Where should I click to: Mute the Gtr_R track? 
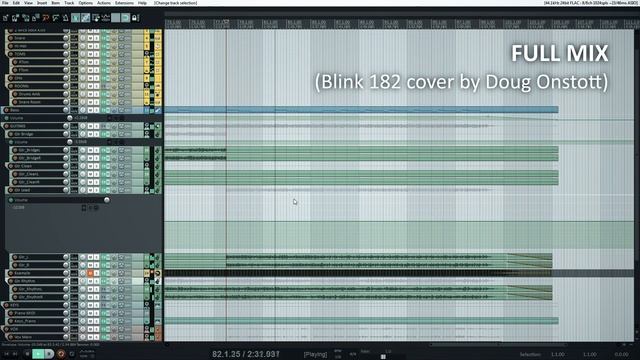pyautogui.click(x=90, y=265)
